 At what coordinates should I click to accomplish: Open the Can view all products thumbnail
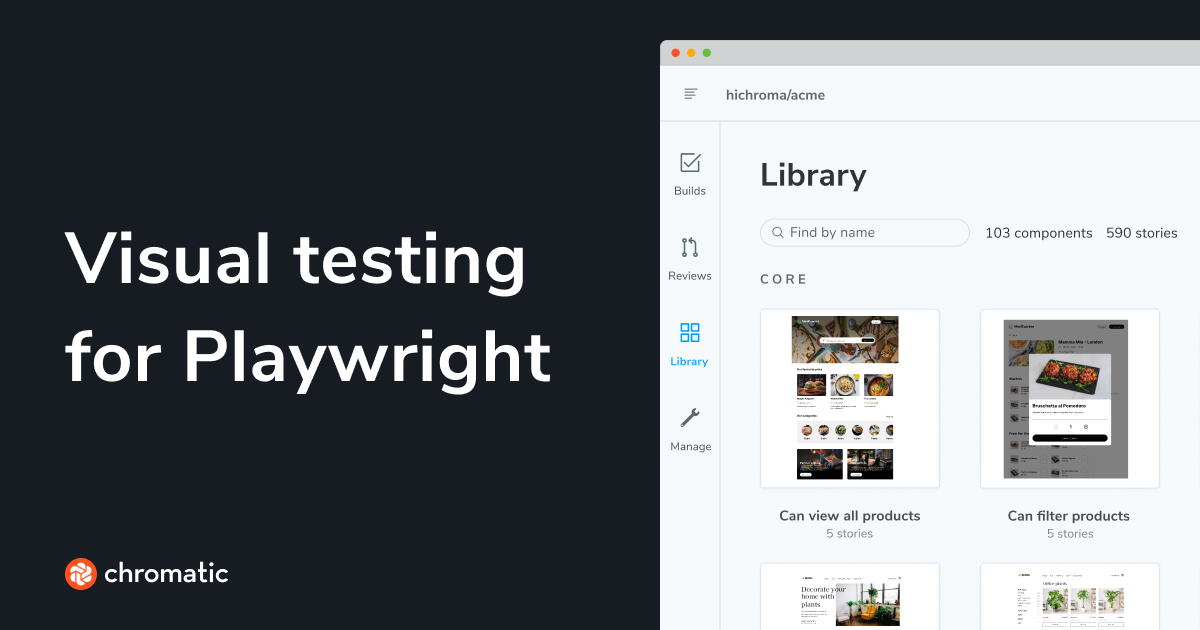[x=849, y=398]
